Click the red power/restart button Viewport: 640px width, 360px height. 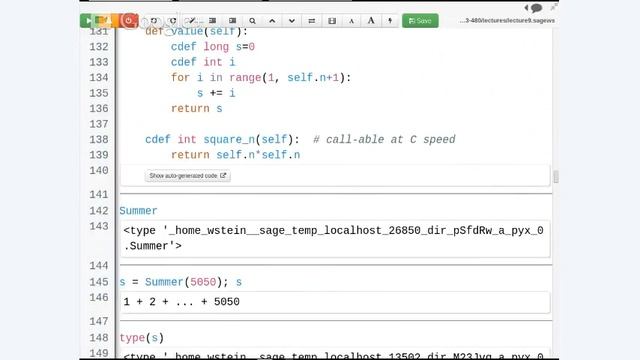coord(129,21)
